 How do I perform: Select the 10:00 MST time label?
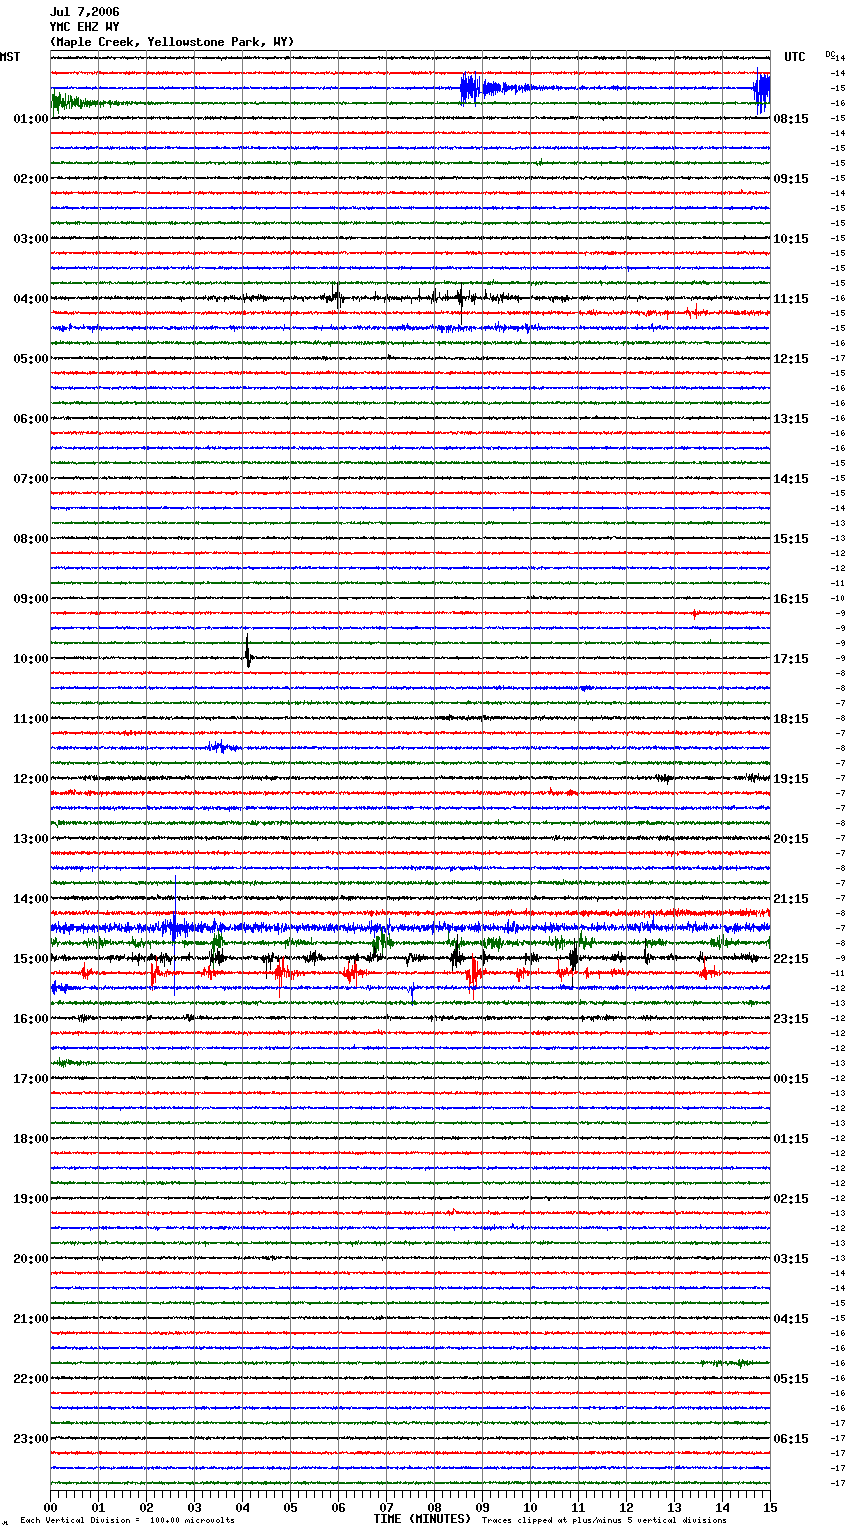[x=31, y=659]
